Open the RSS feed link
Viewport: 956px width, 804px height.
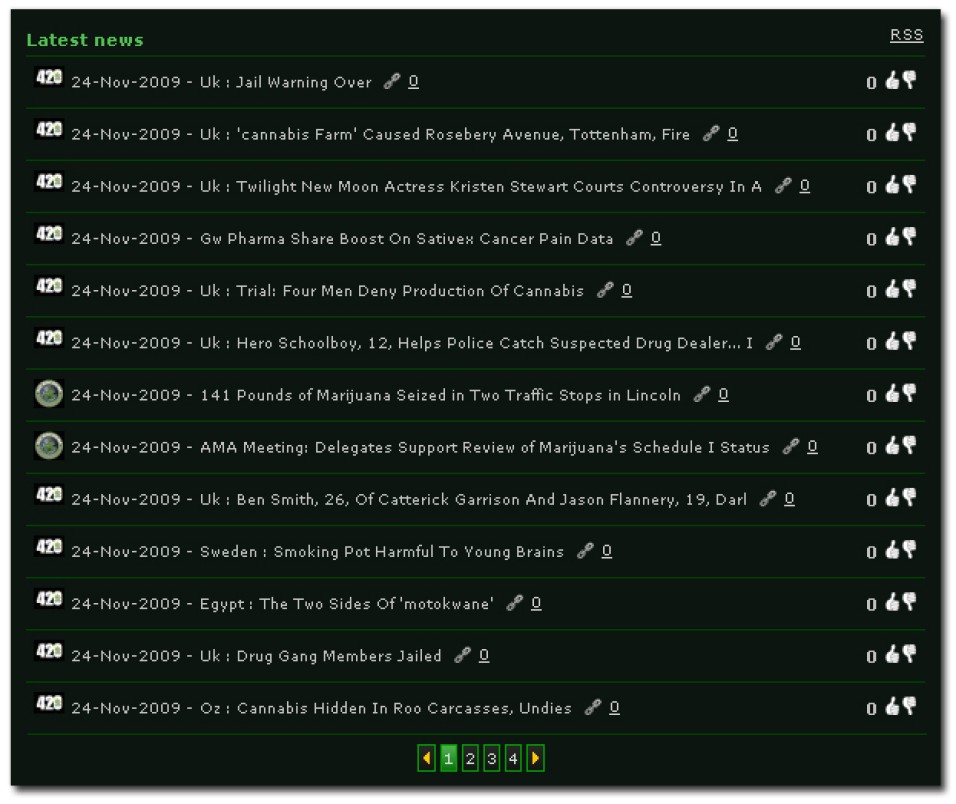tap(906, 35)
